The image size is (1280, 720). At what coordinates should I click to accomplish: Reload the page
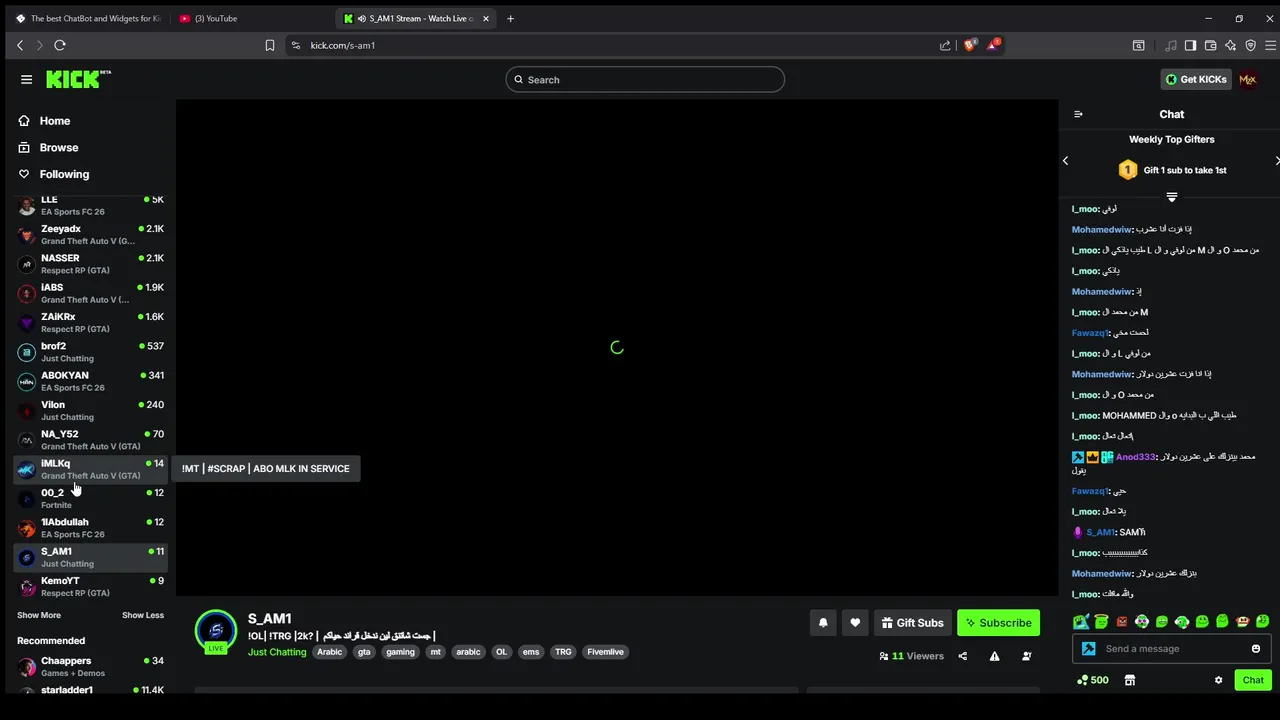click(x=60, y=45)
